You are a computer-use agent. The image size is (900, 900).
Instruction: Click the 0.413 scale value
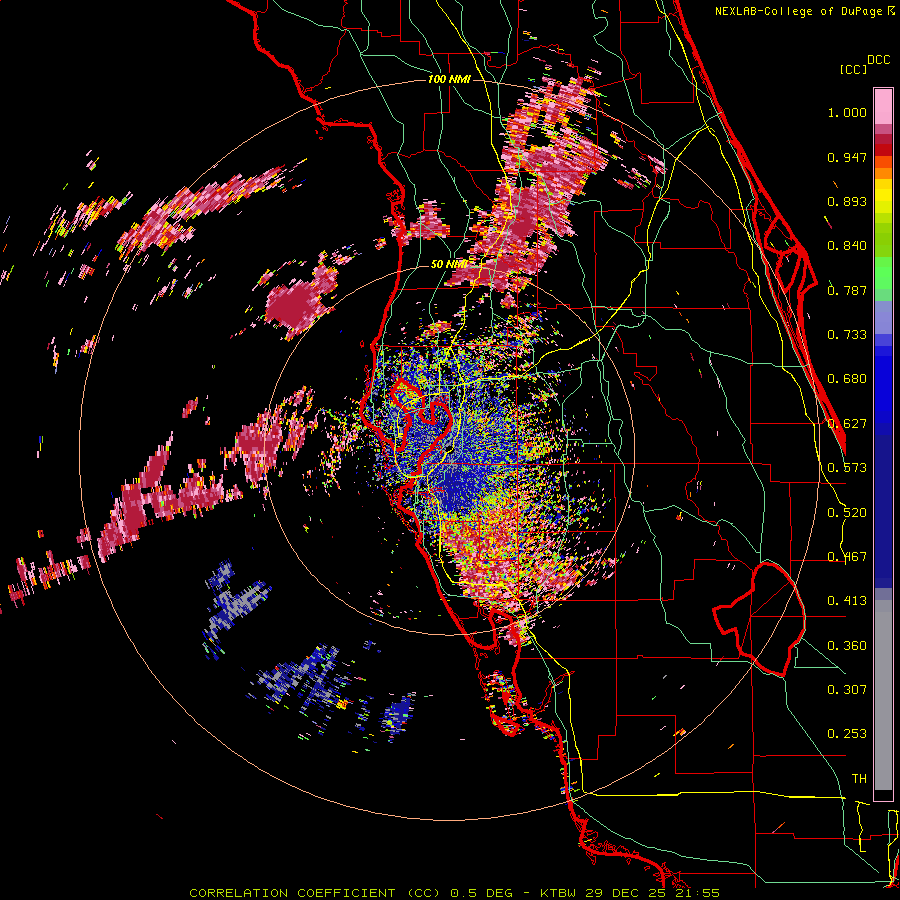coord(847,601)
